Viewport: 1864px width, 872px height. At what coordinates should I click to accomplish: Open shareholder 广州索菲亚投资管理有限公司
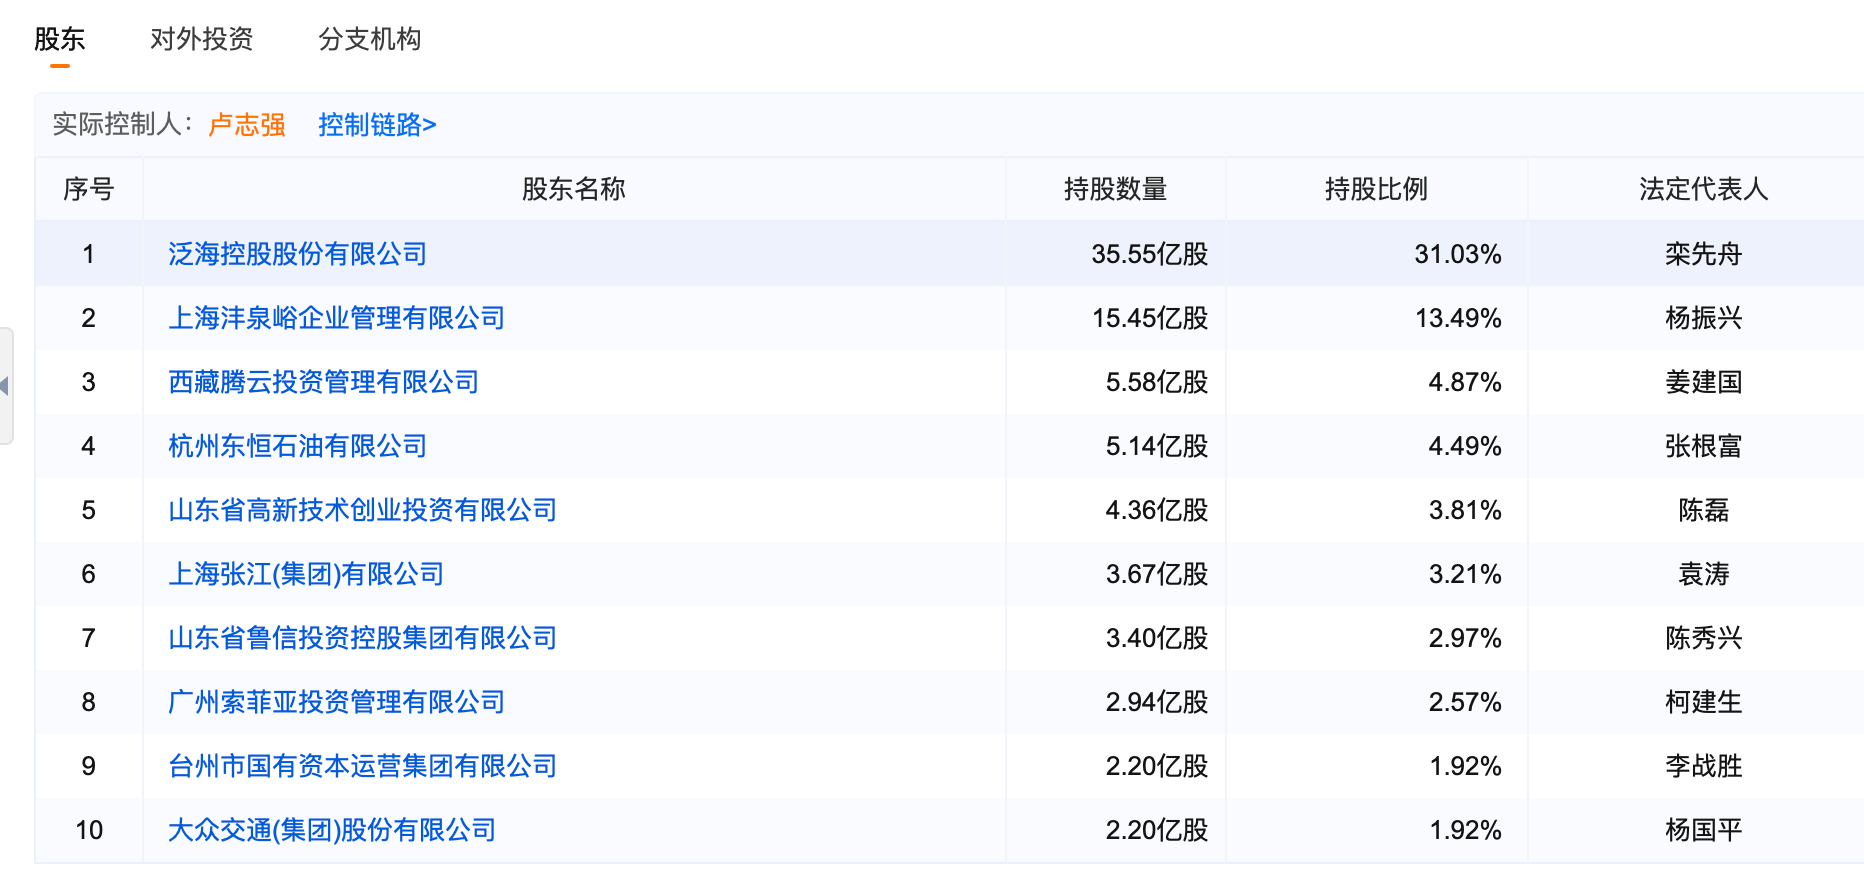click(x=337, y=702)
